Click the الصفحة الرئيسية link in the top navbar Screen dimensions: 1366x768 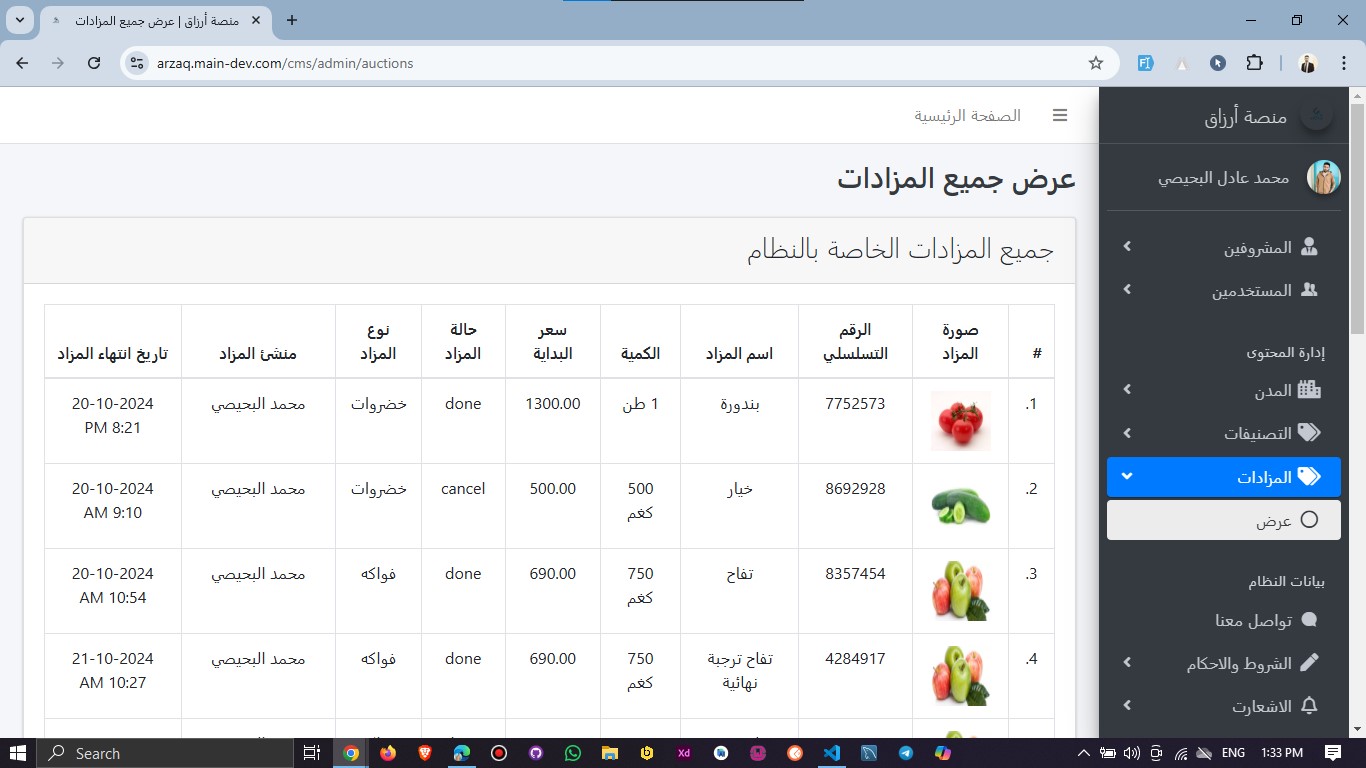tap(967, 116)
